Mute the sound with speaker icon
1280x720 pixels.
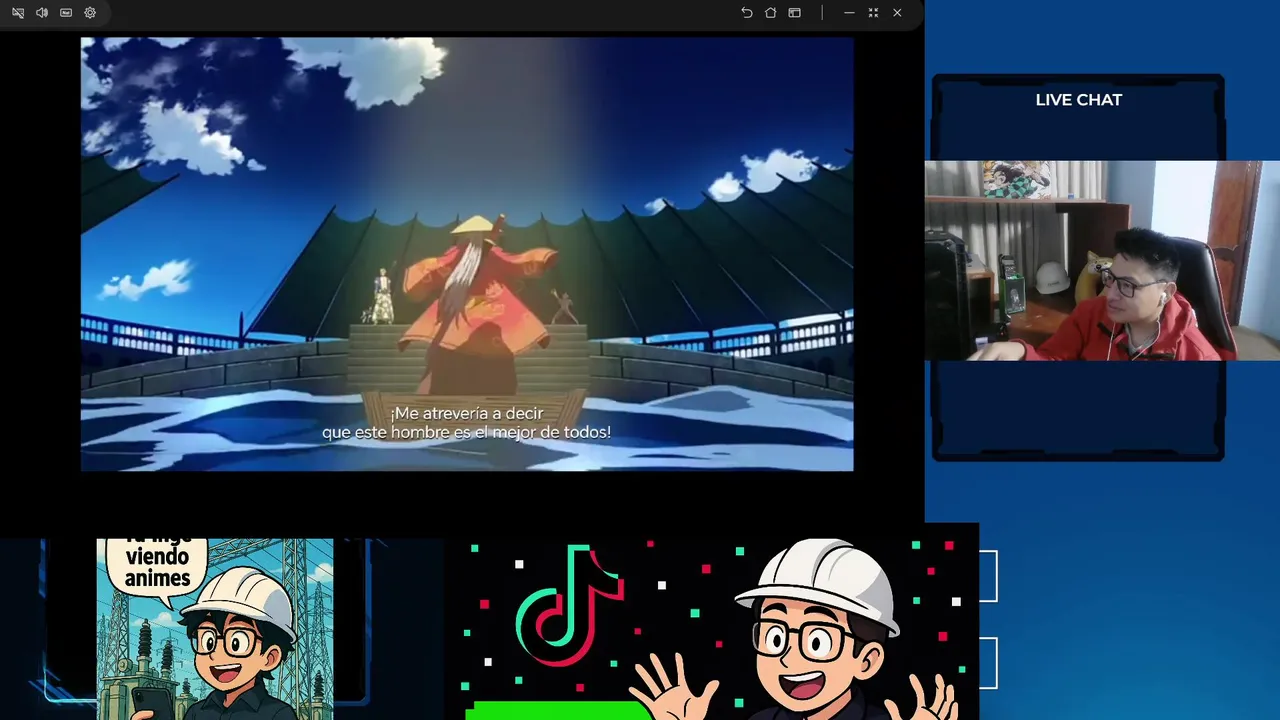42,13
